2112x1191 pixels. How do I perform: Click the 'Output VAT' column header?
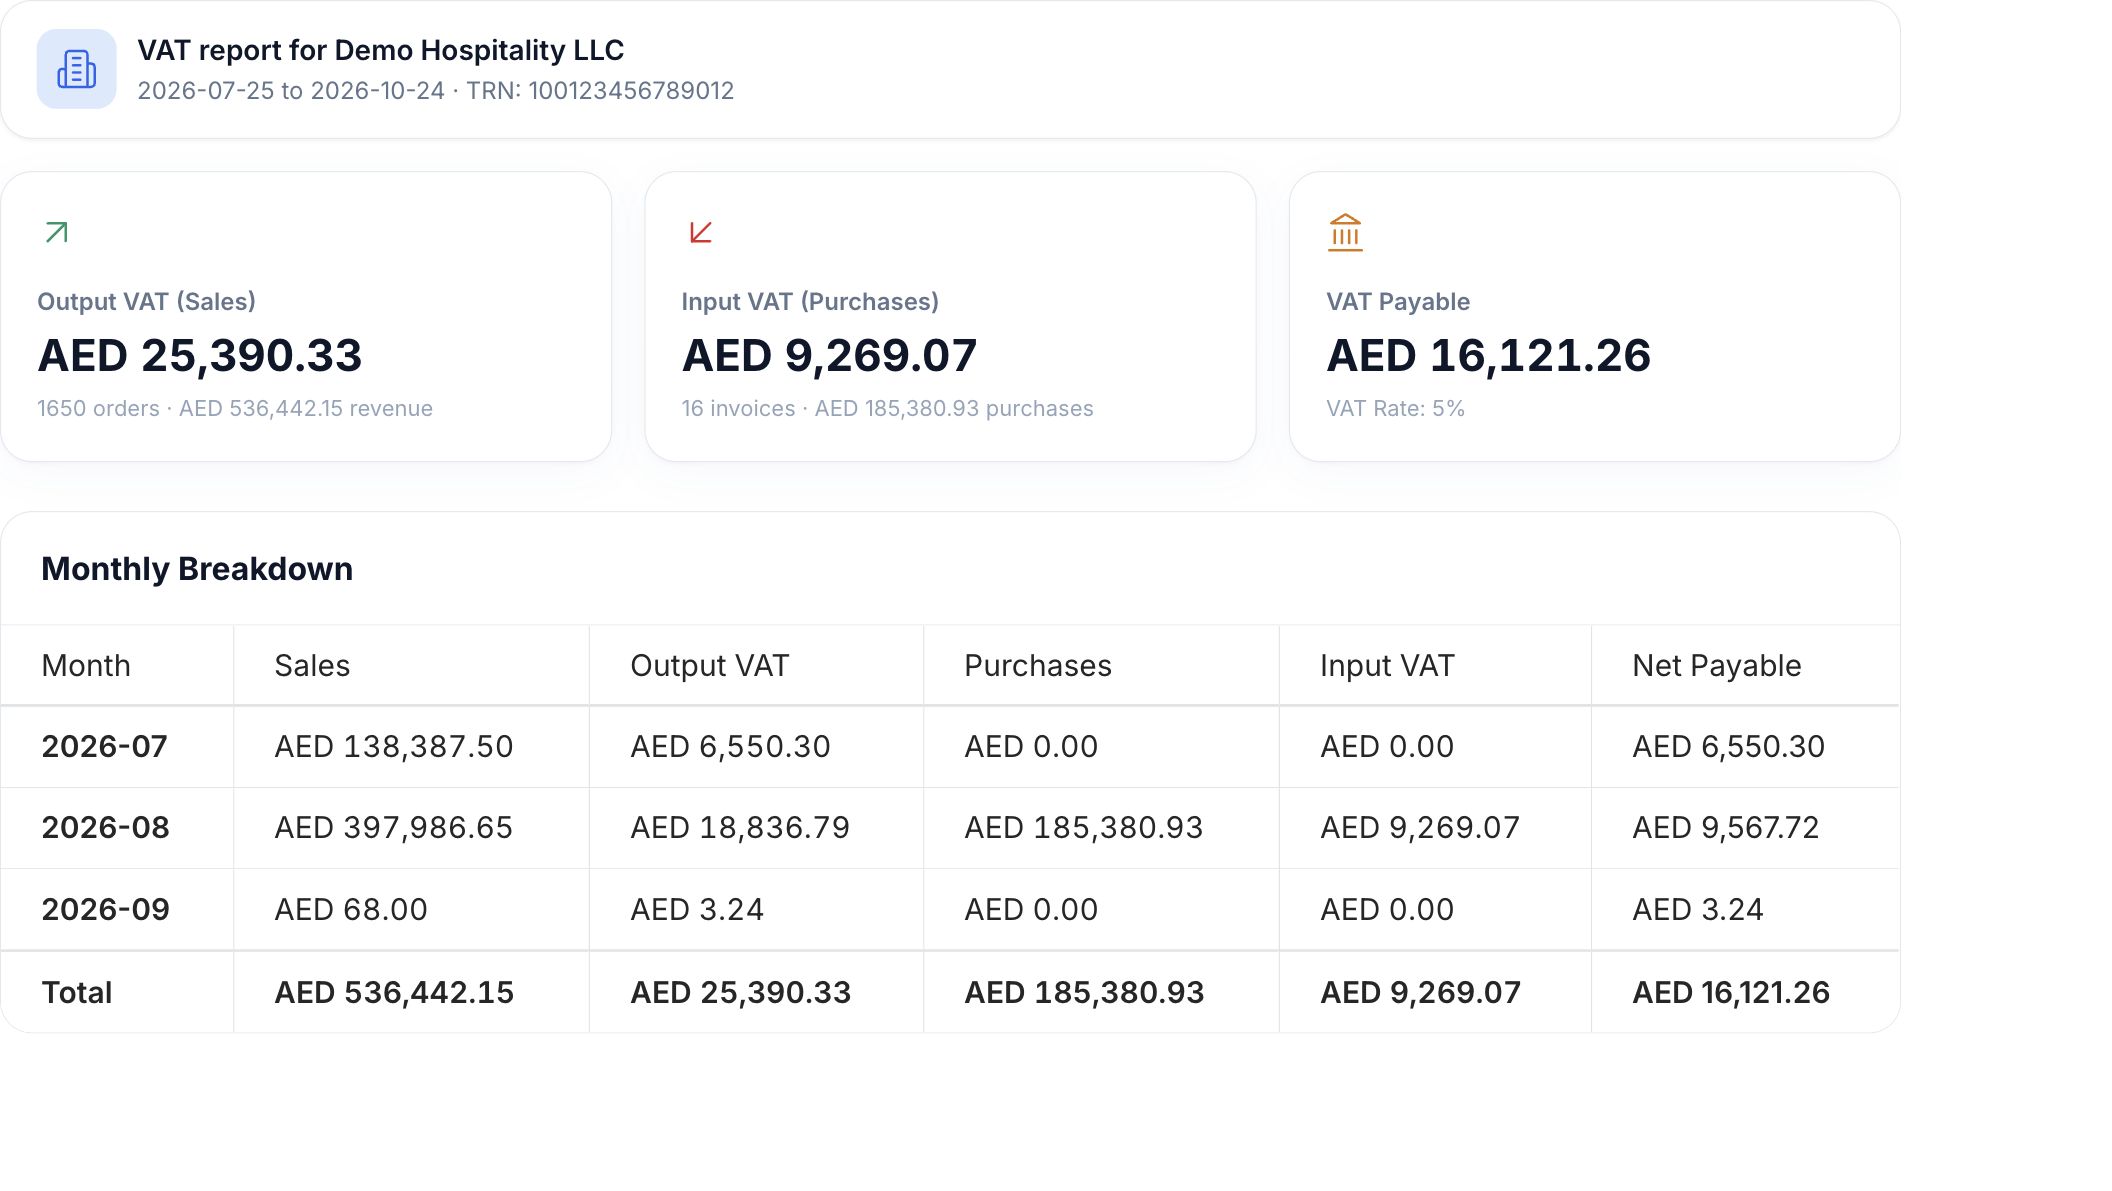pos(710,666)
